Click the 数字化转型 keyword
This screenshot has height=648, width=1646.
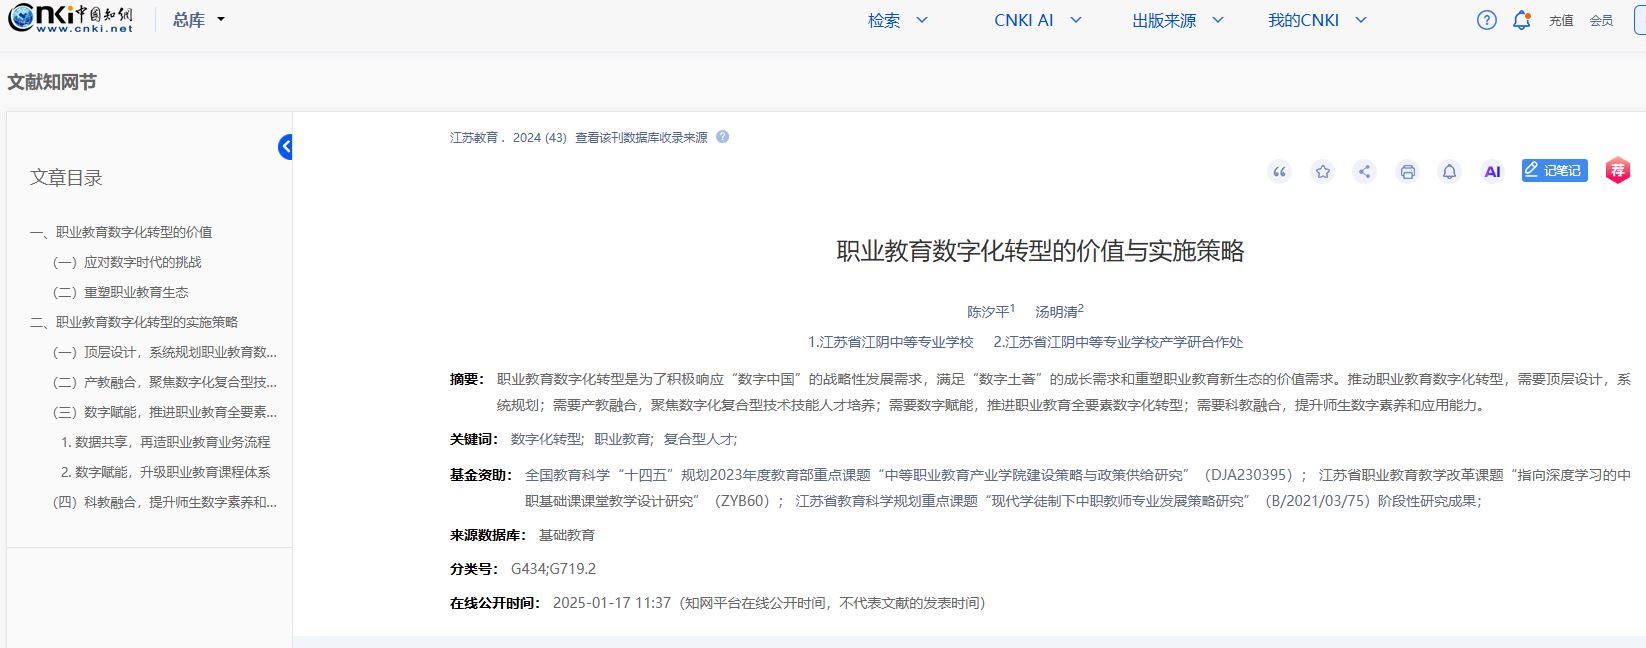click(545, 439)
